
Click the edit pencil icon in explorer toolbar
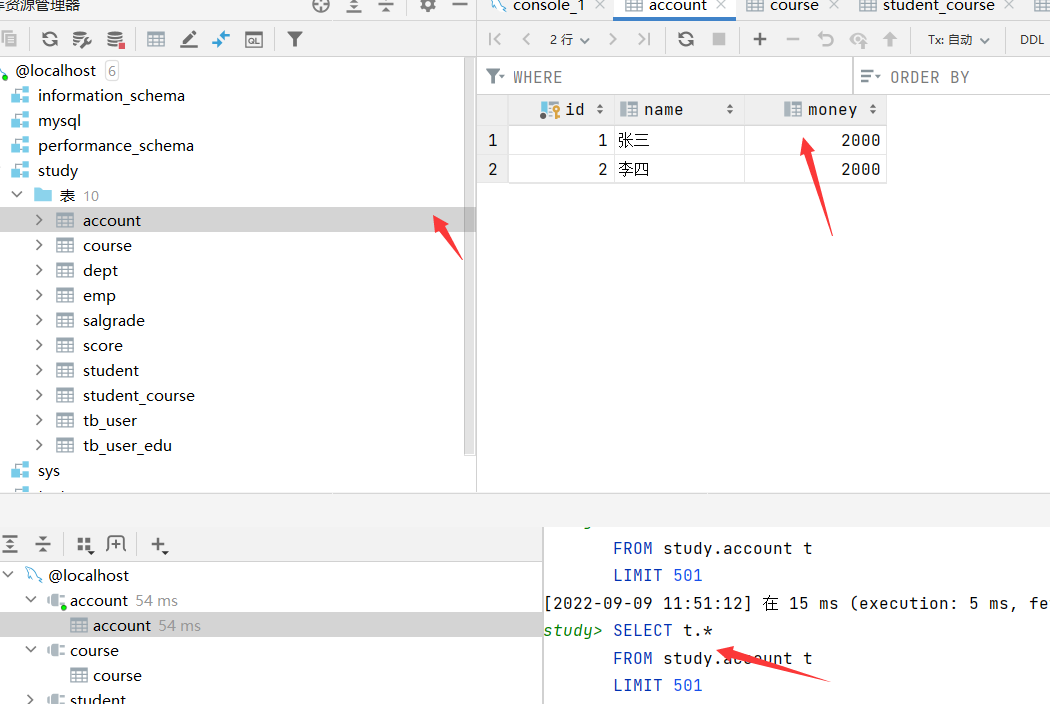pyautogui.click(x=189, y=40)
